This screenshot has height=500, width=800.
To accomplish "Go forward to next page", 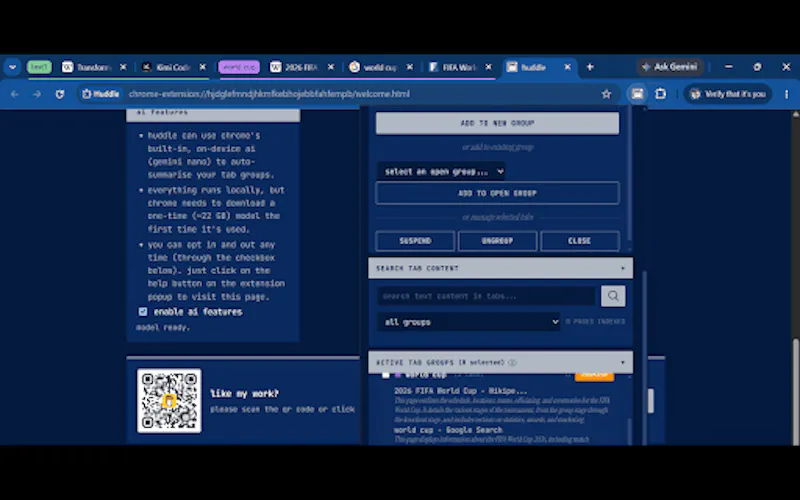I will click(37, 94).
